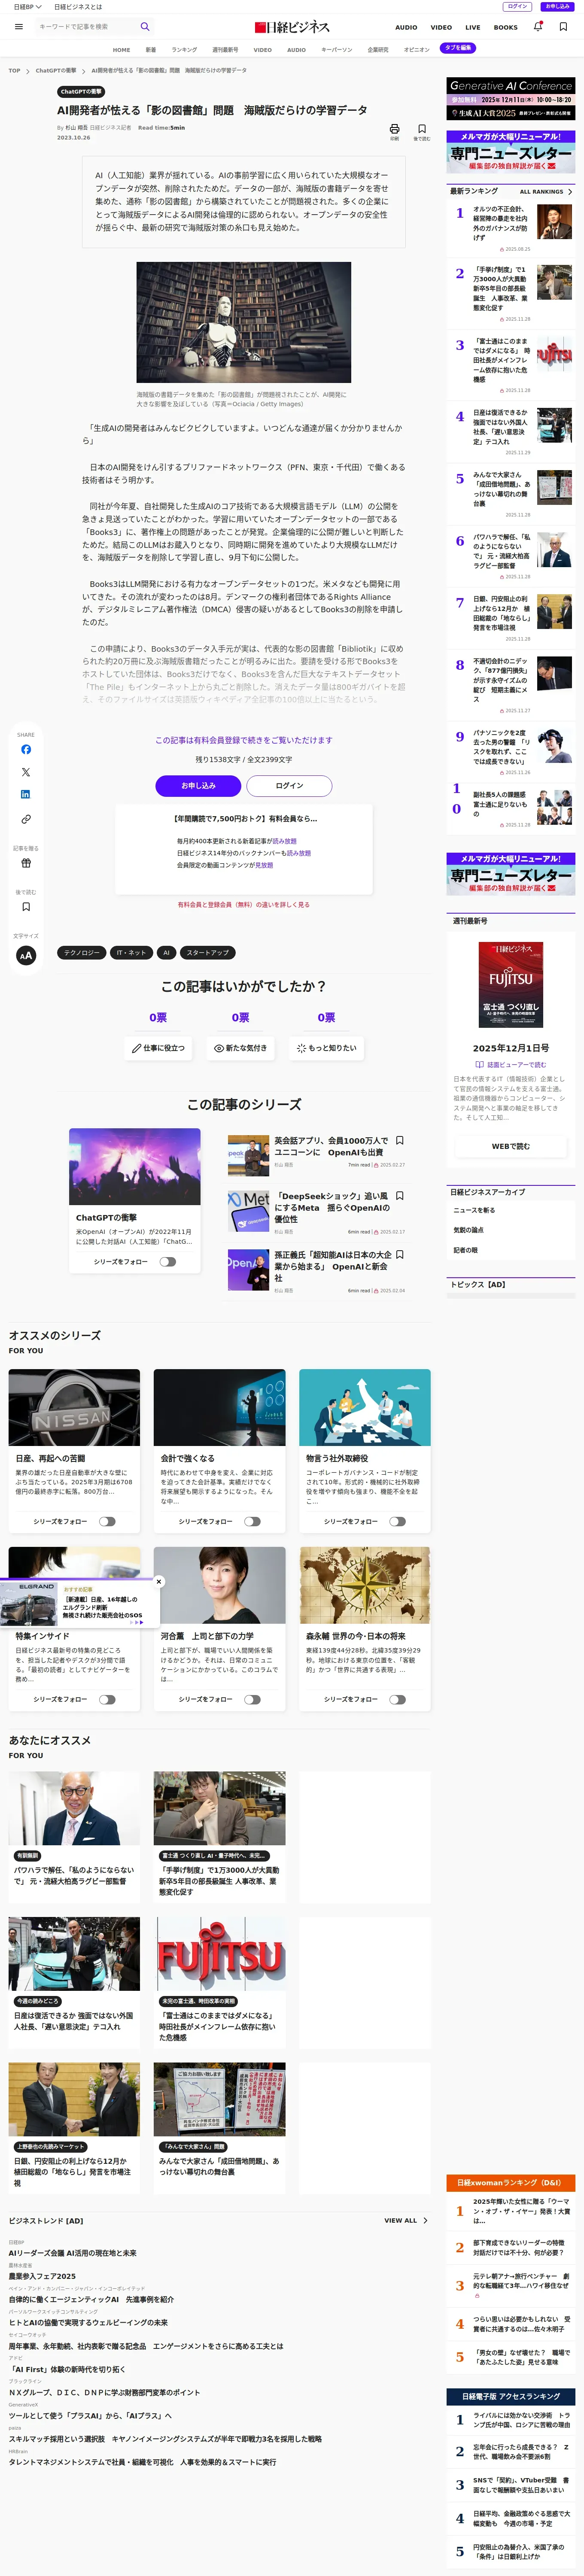This screenshot has width=584, height=2576.
Task: Open the hamburger menu
Action: (18, 27)
